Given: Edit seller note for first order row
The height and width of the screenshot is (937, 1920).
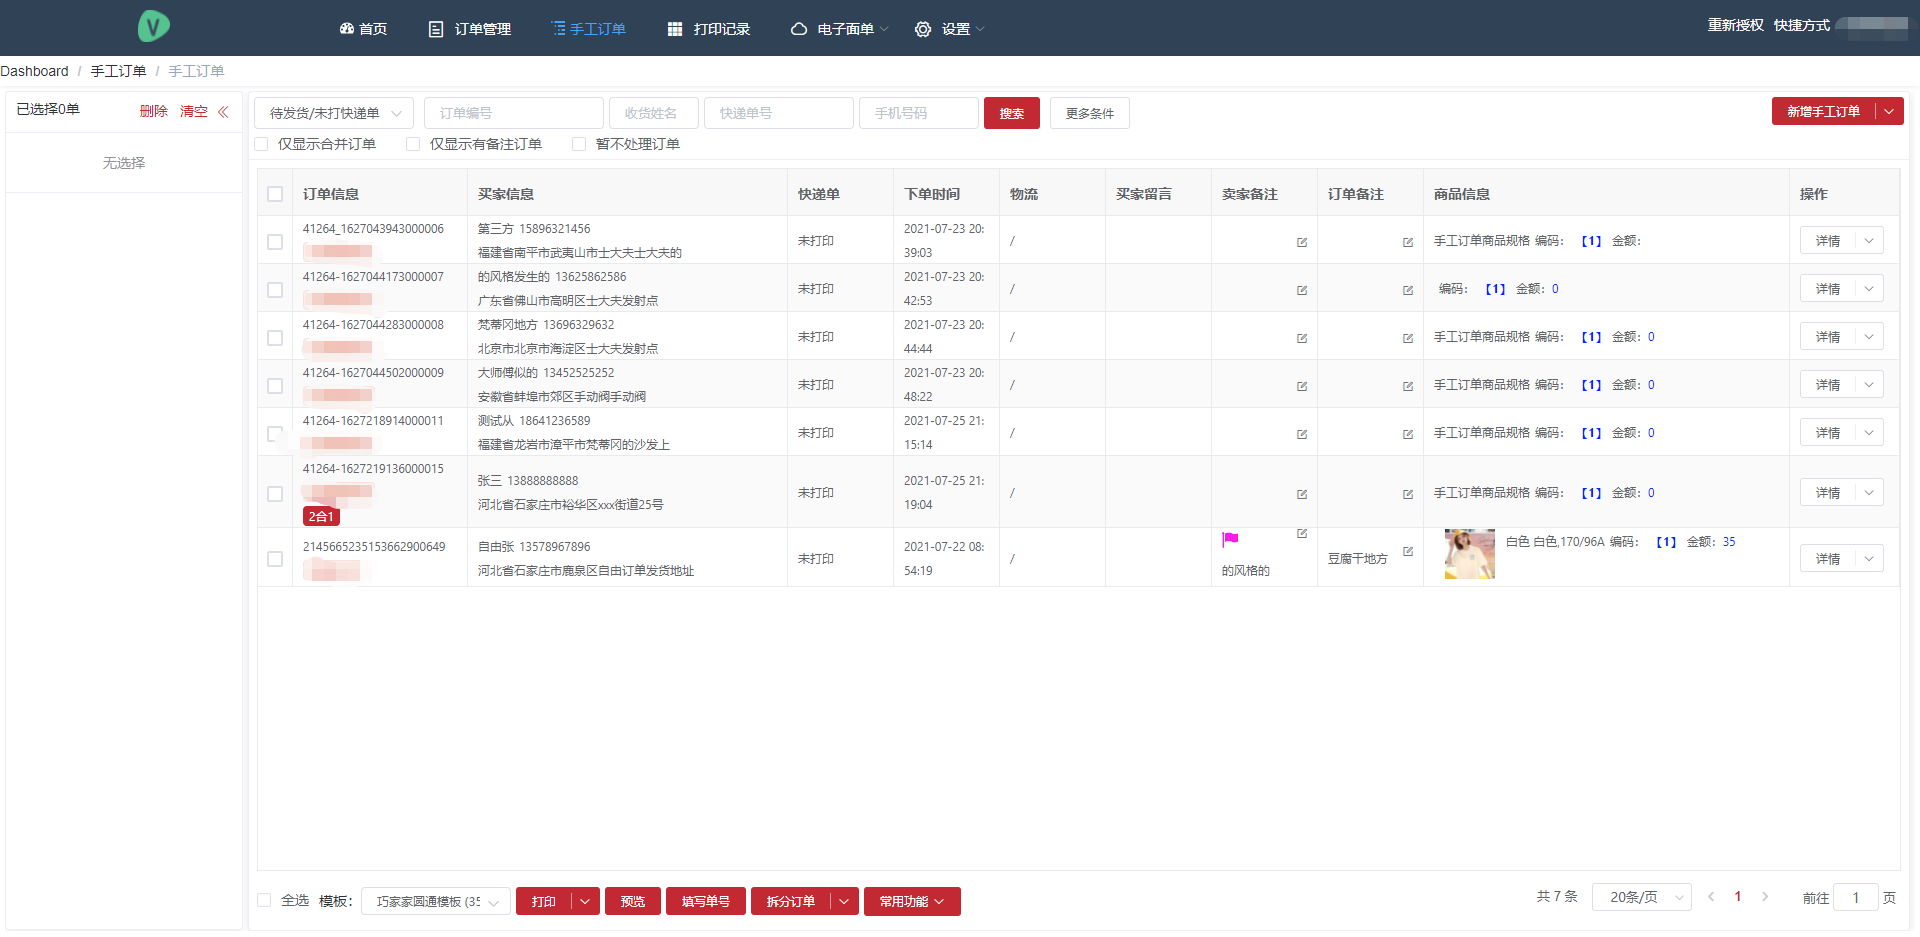Looking at the screenshot, I should click(1302, 242).
